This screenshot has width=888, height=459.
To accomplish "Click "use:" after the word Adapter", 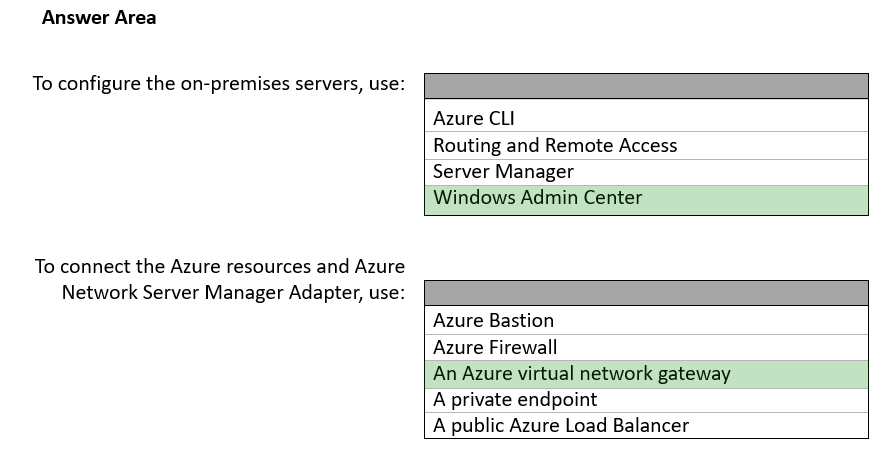I will 386,293.
